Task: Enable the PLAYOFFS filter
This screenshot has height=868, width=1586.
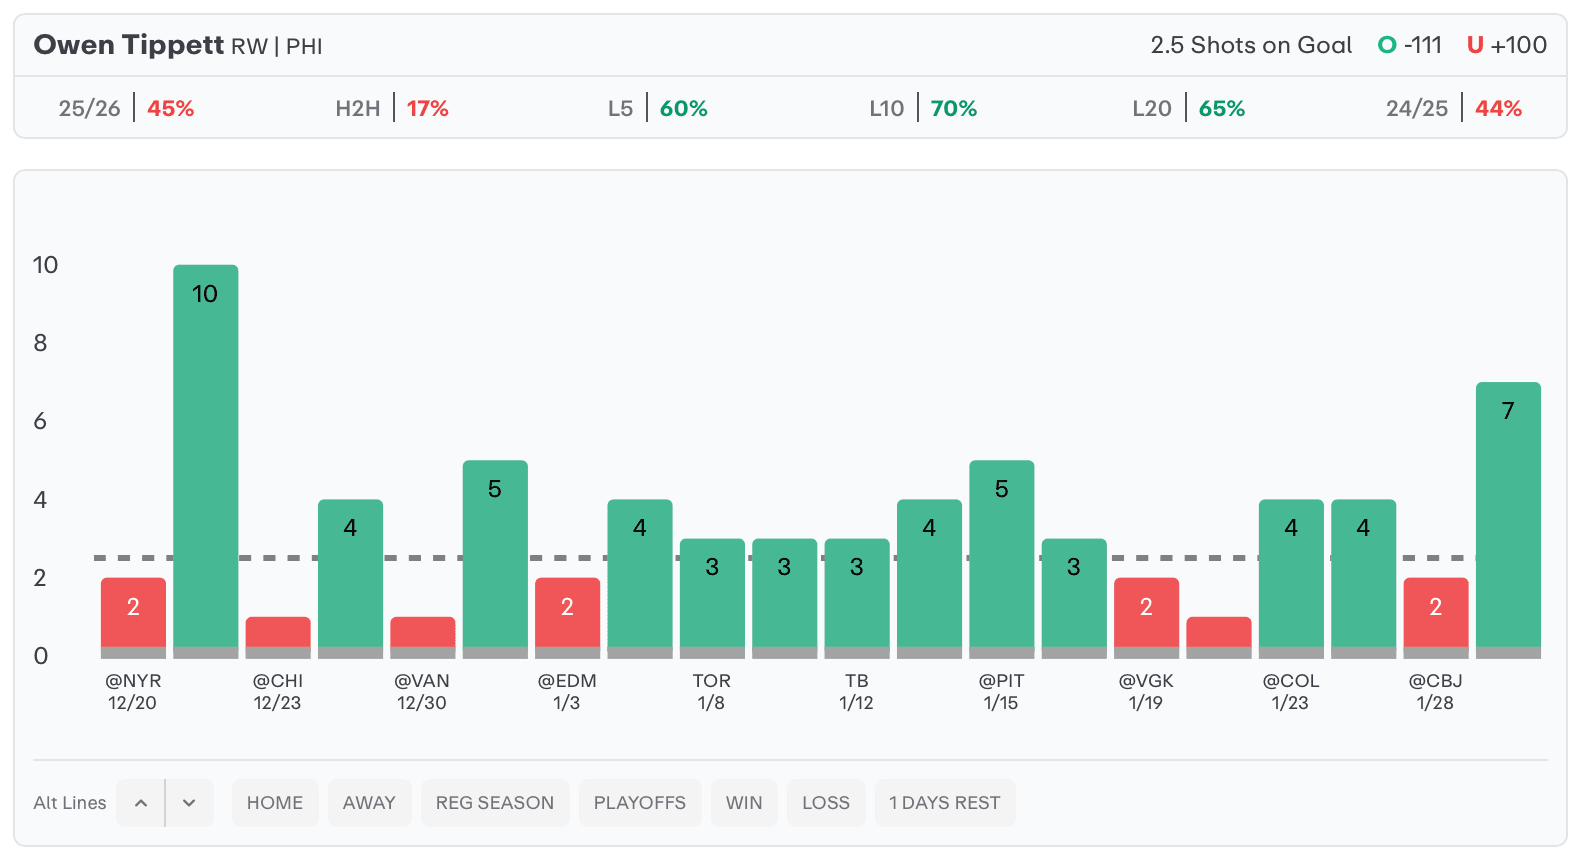Action: pos(640,803)
